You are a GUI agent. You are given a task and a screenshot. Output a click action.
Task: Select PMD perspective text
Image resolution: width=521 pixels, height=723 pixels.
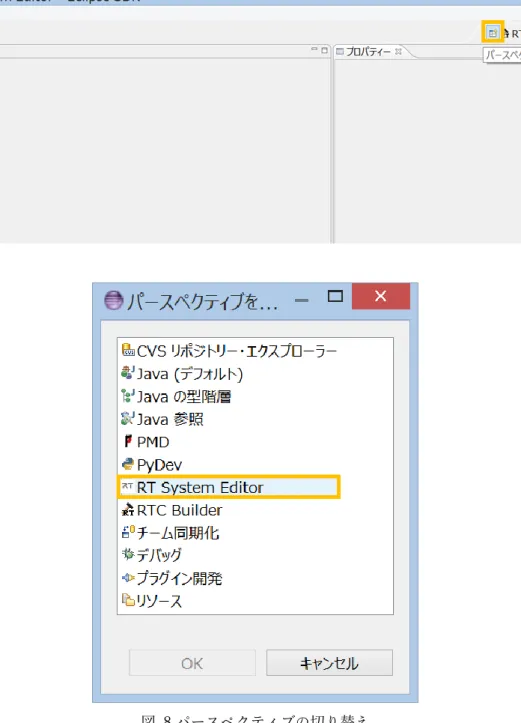coord(153,442)
